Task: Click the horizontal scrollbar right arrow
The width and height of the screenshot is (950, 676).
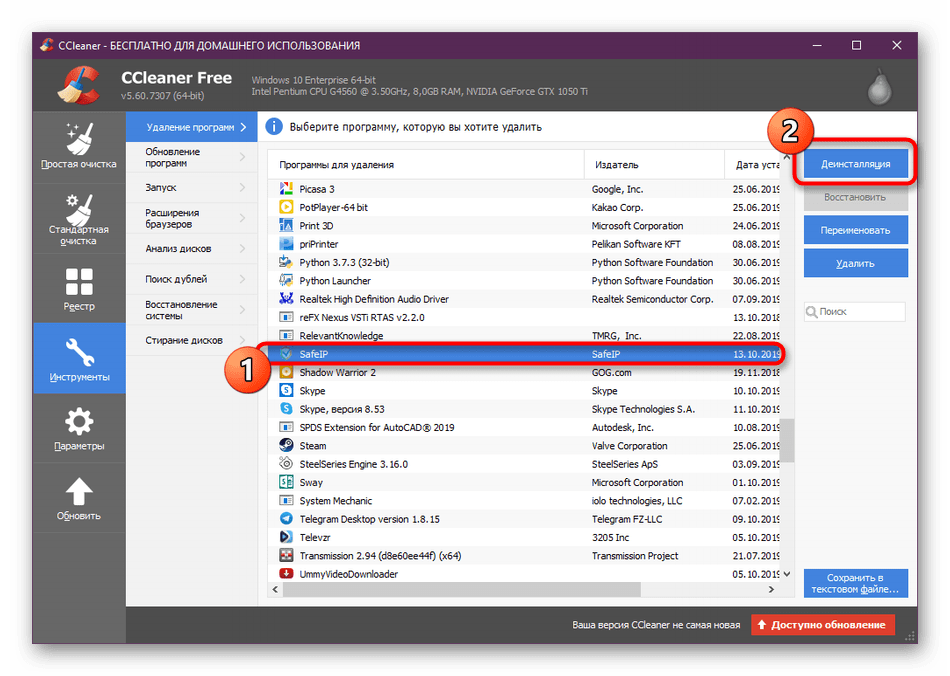Action: (x=771, y=589)
